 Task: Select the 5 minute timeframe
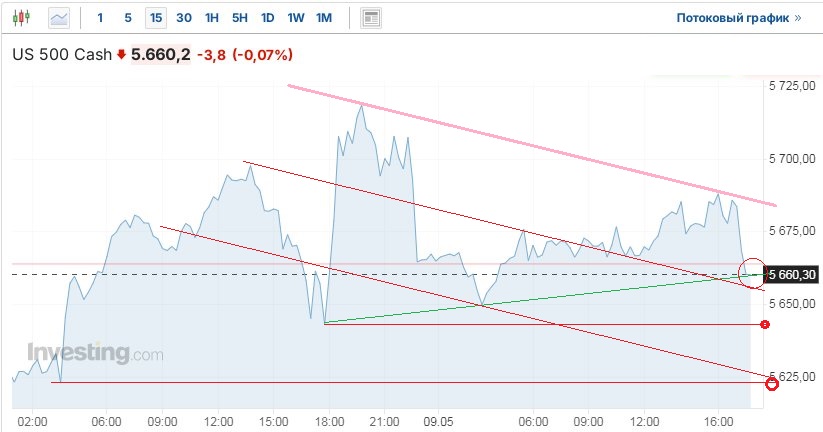pyautogui.click(x=127, y=18)
